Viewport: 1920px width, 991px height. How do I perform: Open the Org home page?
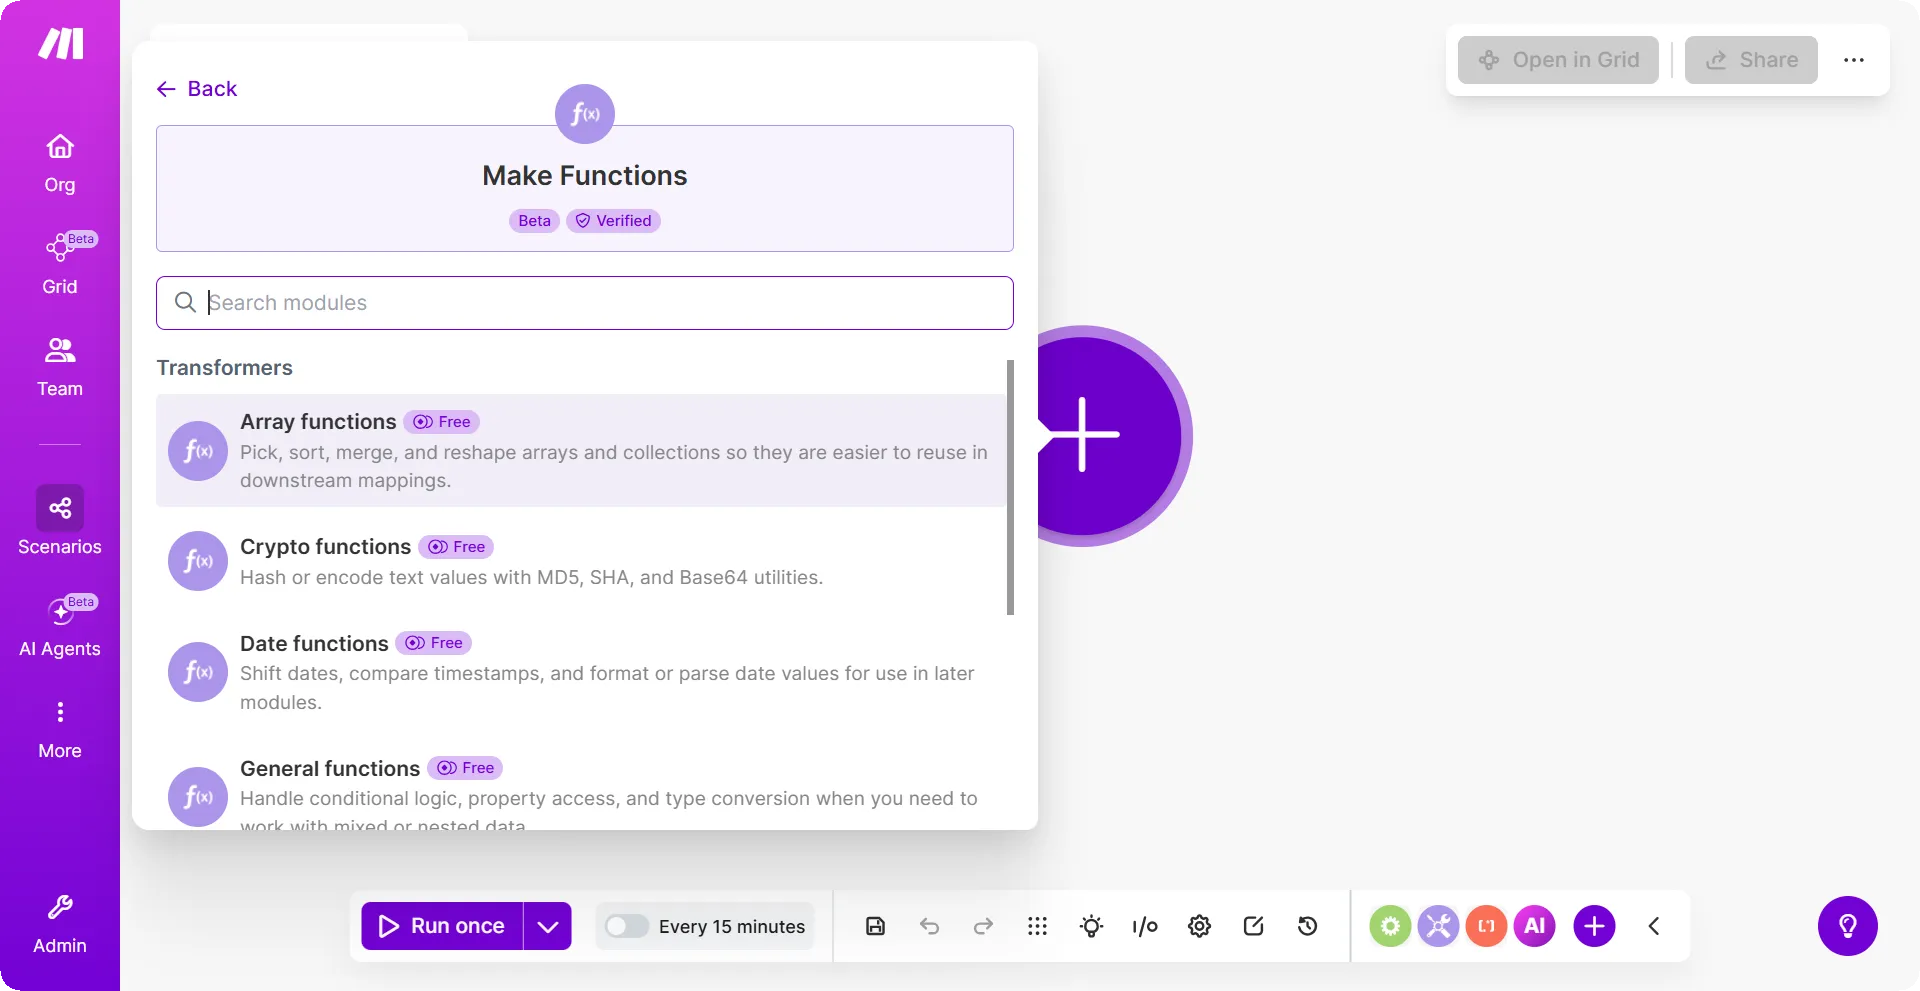(x=60, y=164)
